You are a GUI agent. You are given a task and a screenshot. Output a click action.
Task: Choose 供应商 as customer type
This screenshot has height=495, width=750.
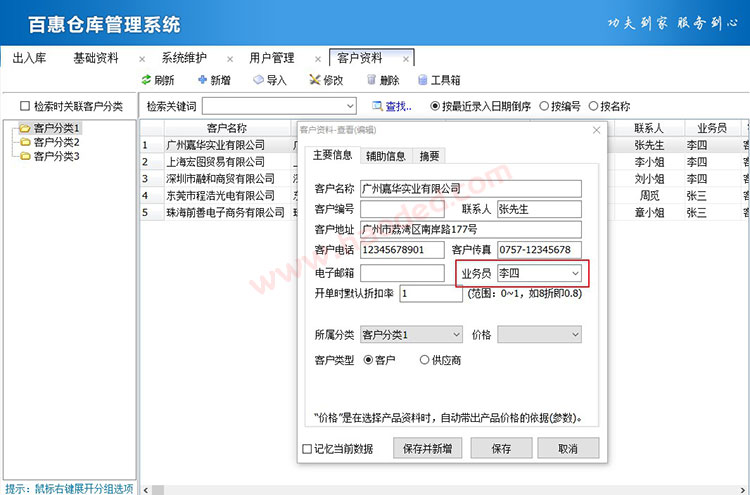tap(424, 360)
